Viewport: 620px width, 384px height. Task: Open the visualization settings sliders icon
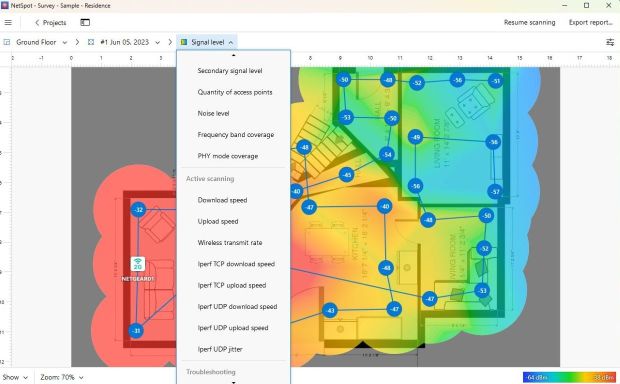tap(610, 42)
